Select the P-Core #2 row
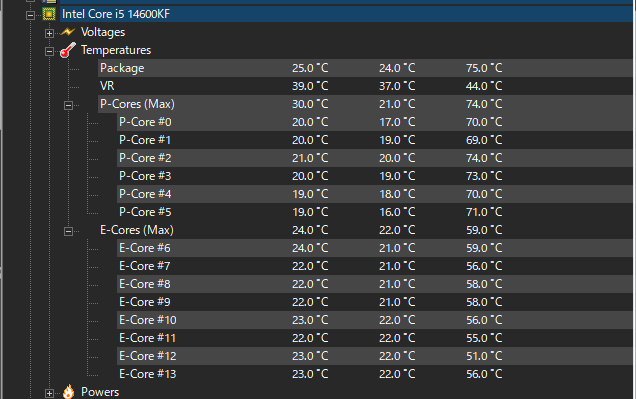636x399 pixels. 375,158
